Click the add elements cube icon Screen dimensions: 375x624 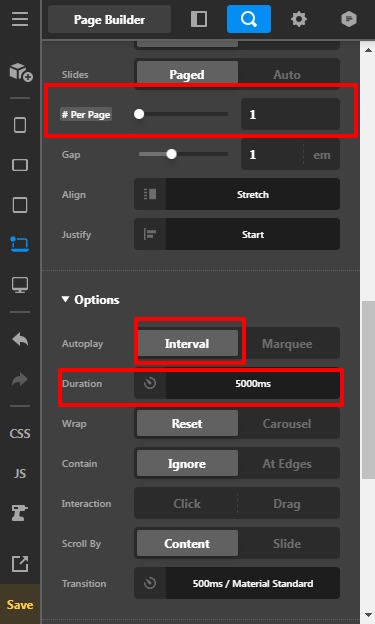tap(21, 72)
